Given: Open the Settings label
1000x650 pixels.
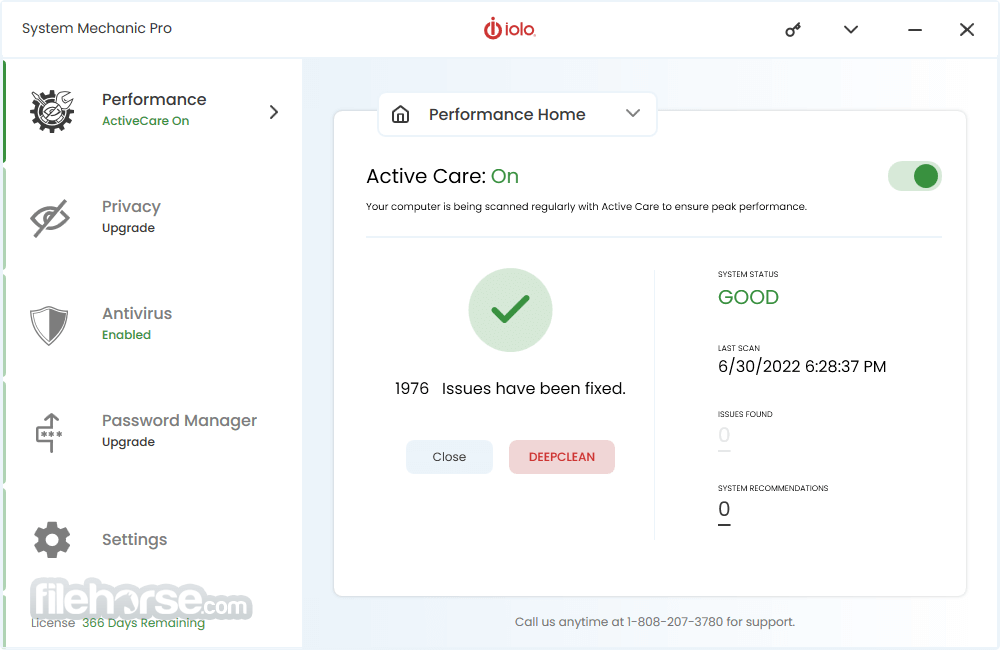Looking at the screenshot, I should tap(135, 540).
